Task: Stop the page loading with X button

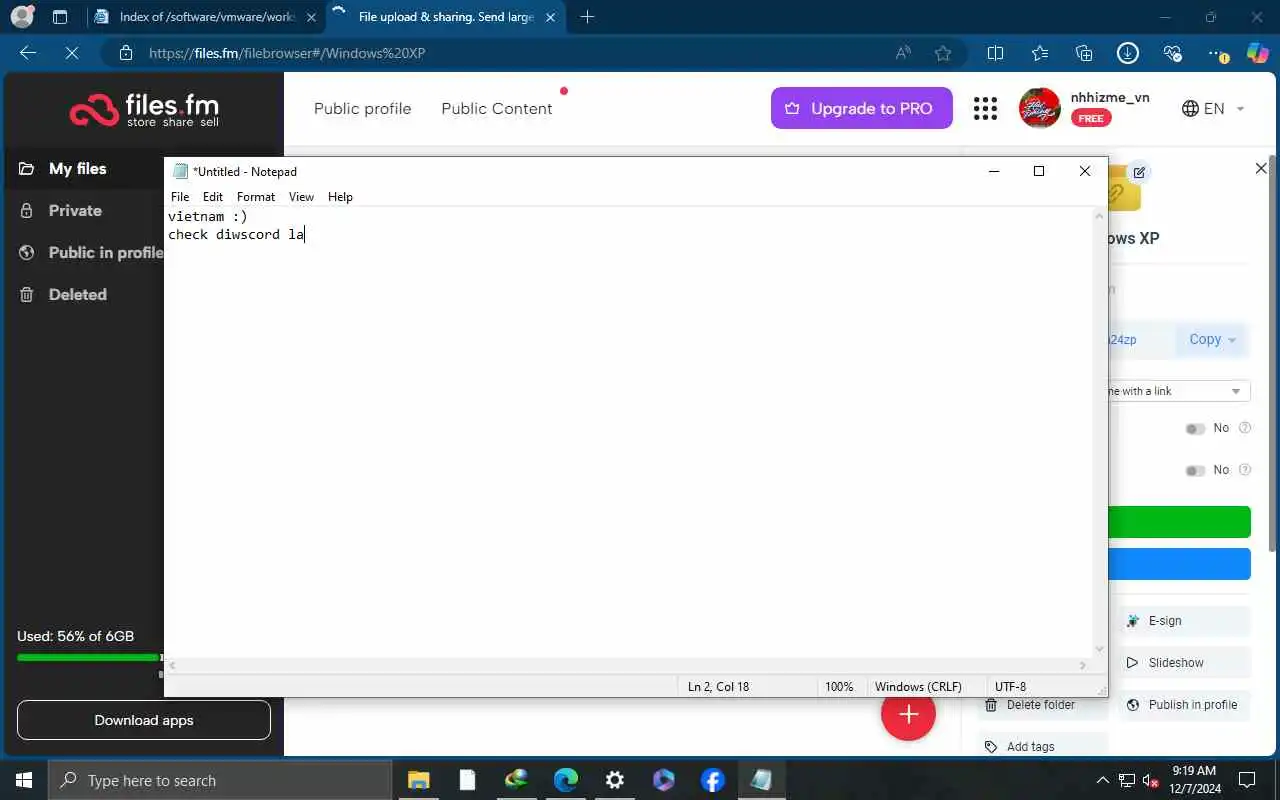Action: tap(72, 53)
